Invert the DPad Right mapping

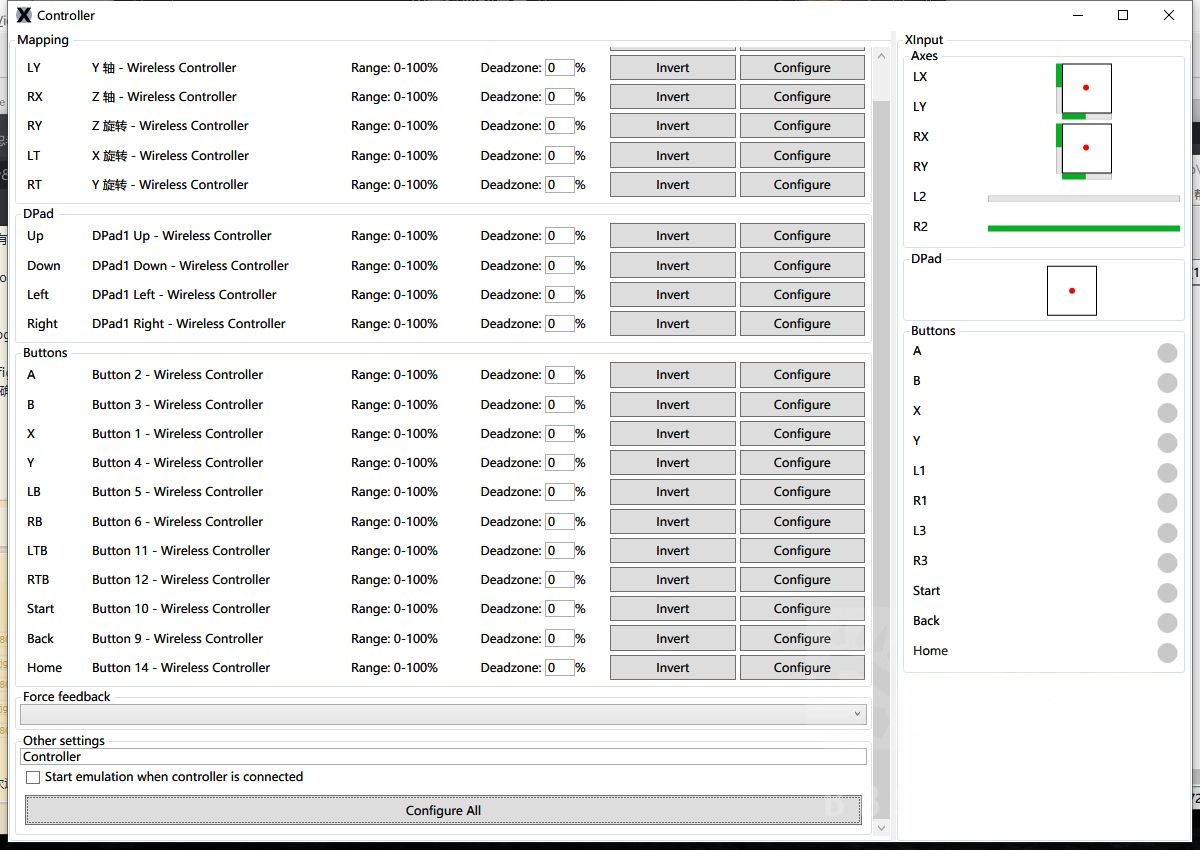[673, 324]
